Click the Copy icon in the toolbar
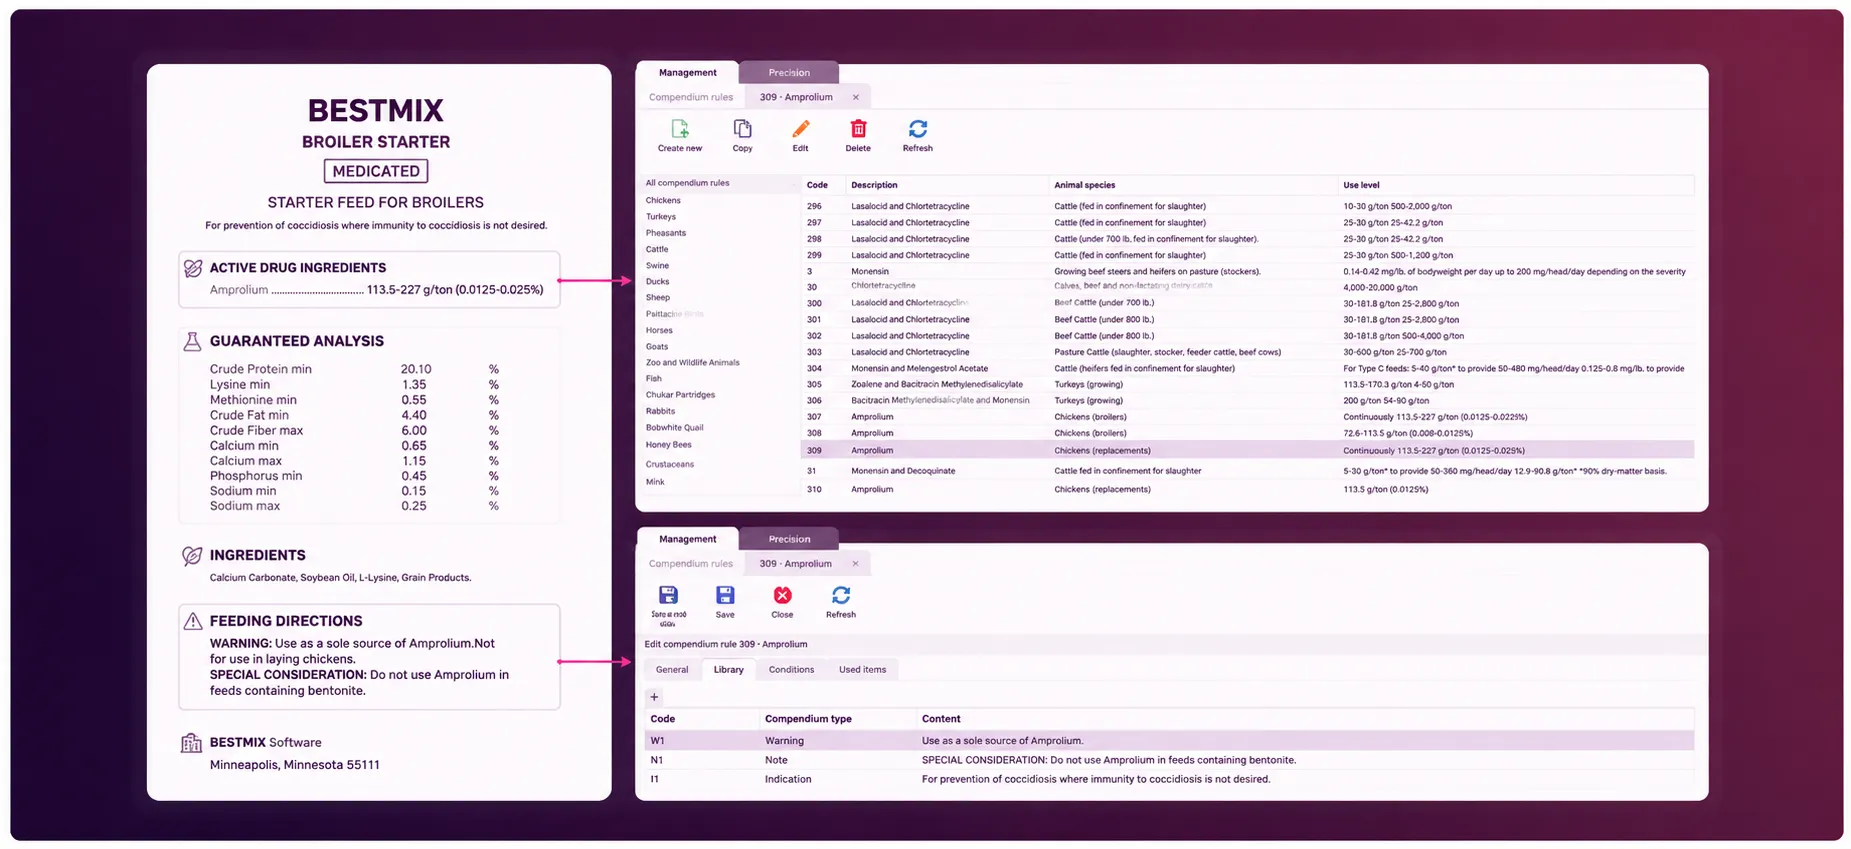1851x849 pixels. 742,129
